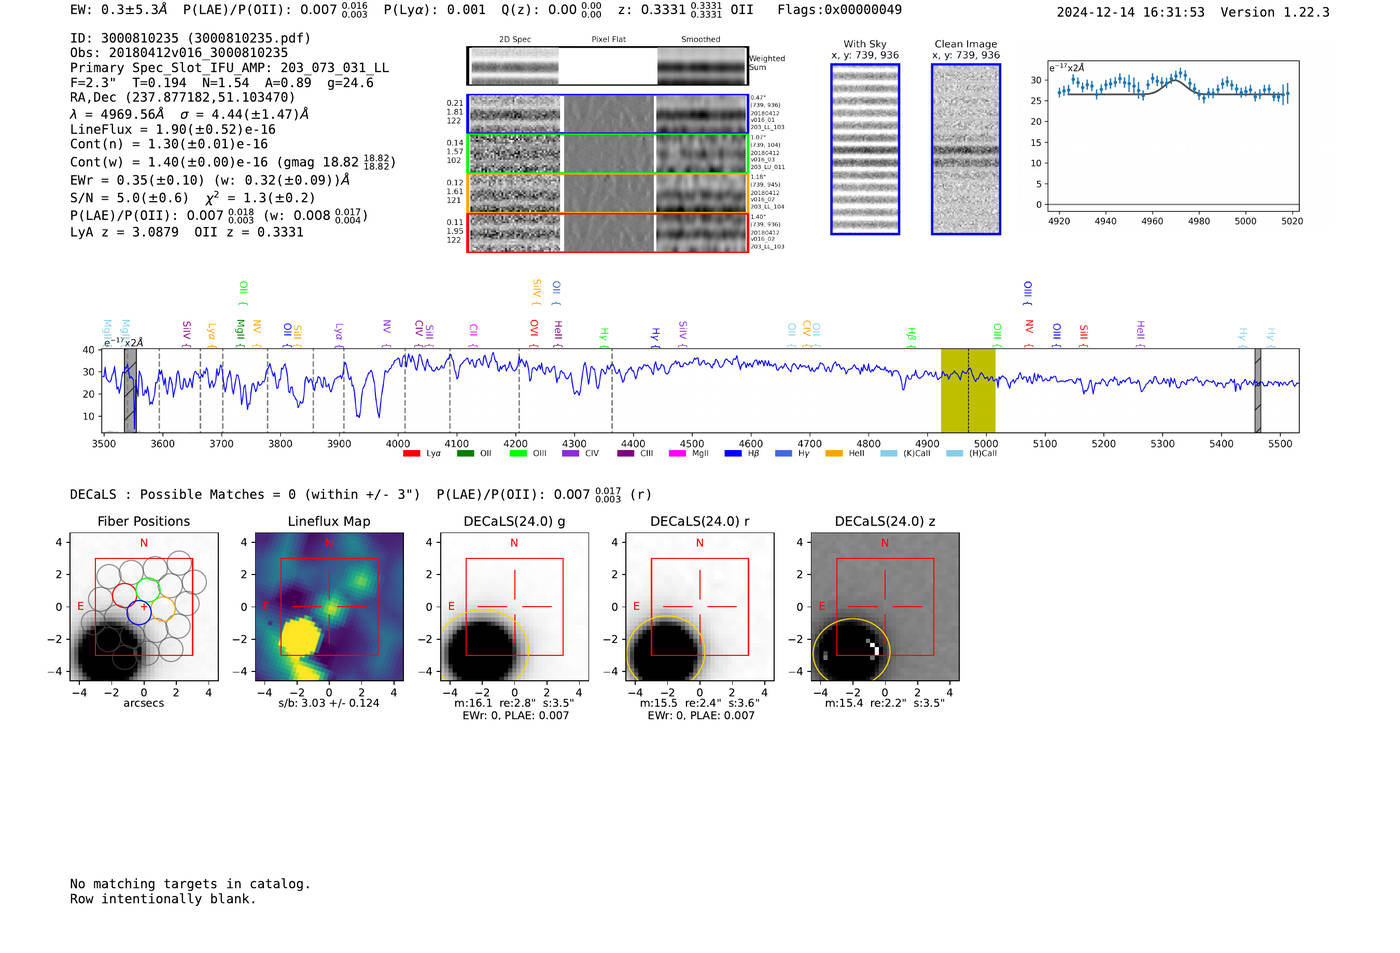Click the Flags:0x00000049 text

click(839, 10)
